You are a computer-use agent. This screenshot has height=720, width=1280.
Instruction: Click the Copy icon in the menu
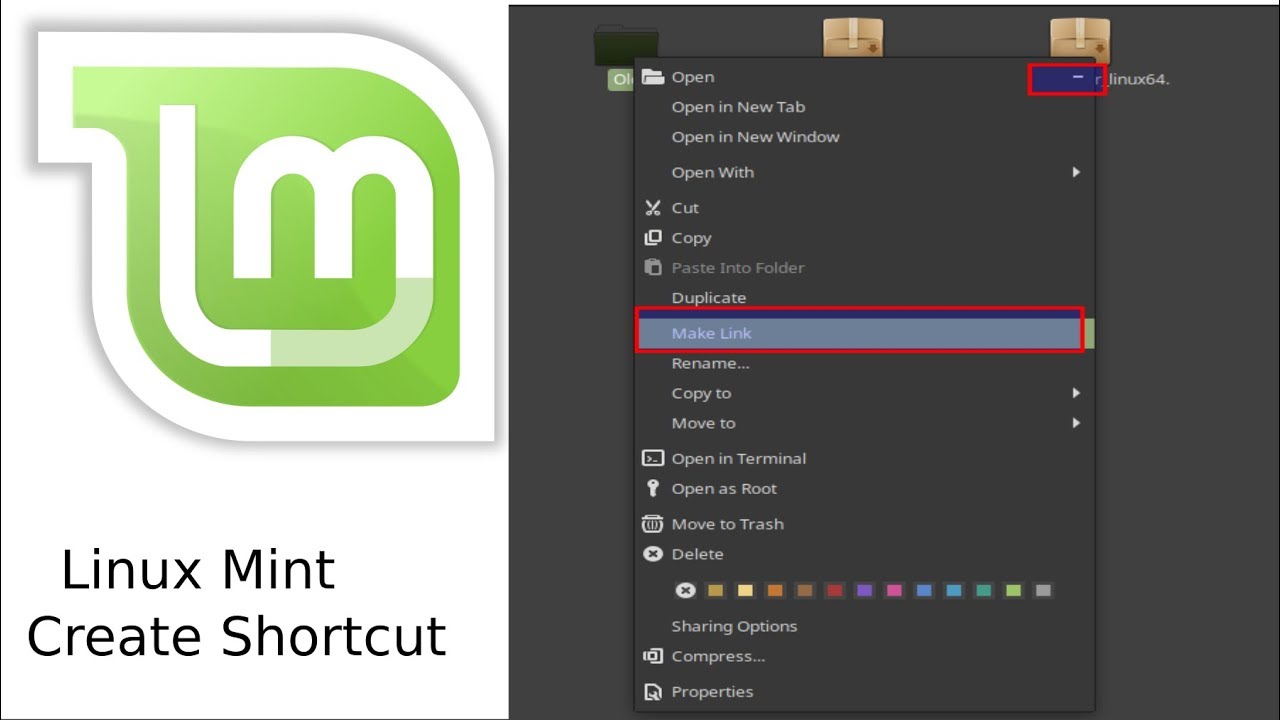[x=653, y=238]
